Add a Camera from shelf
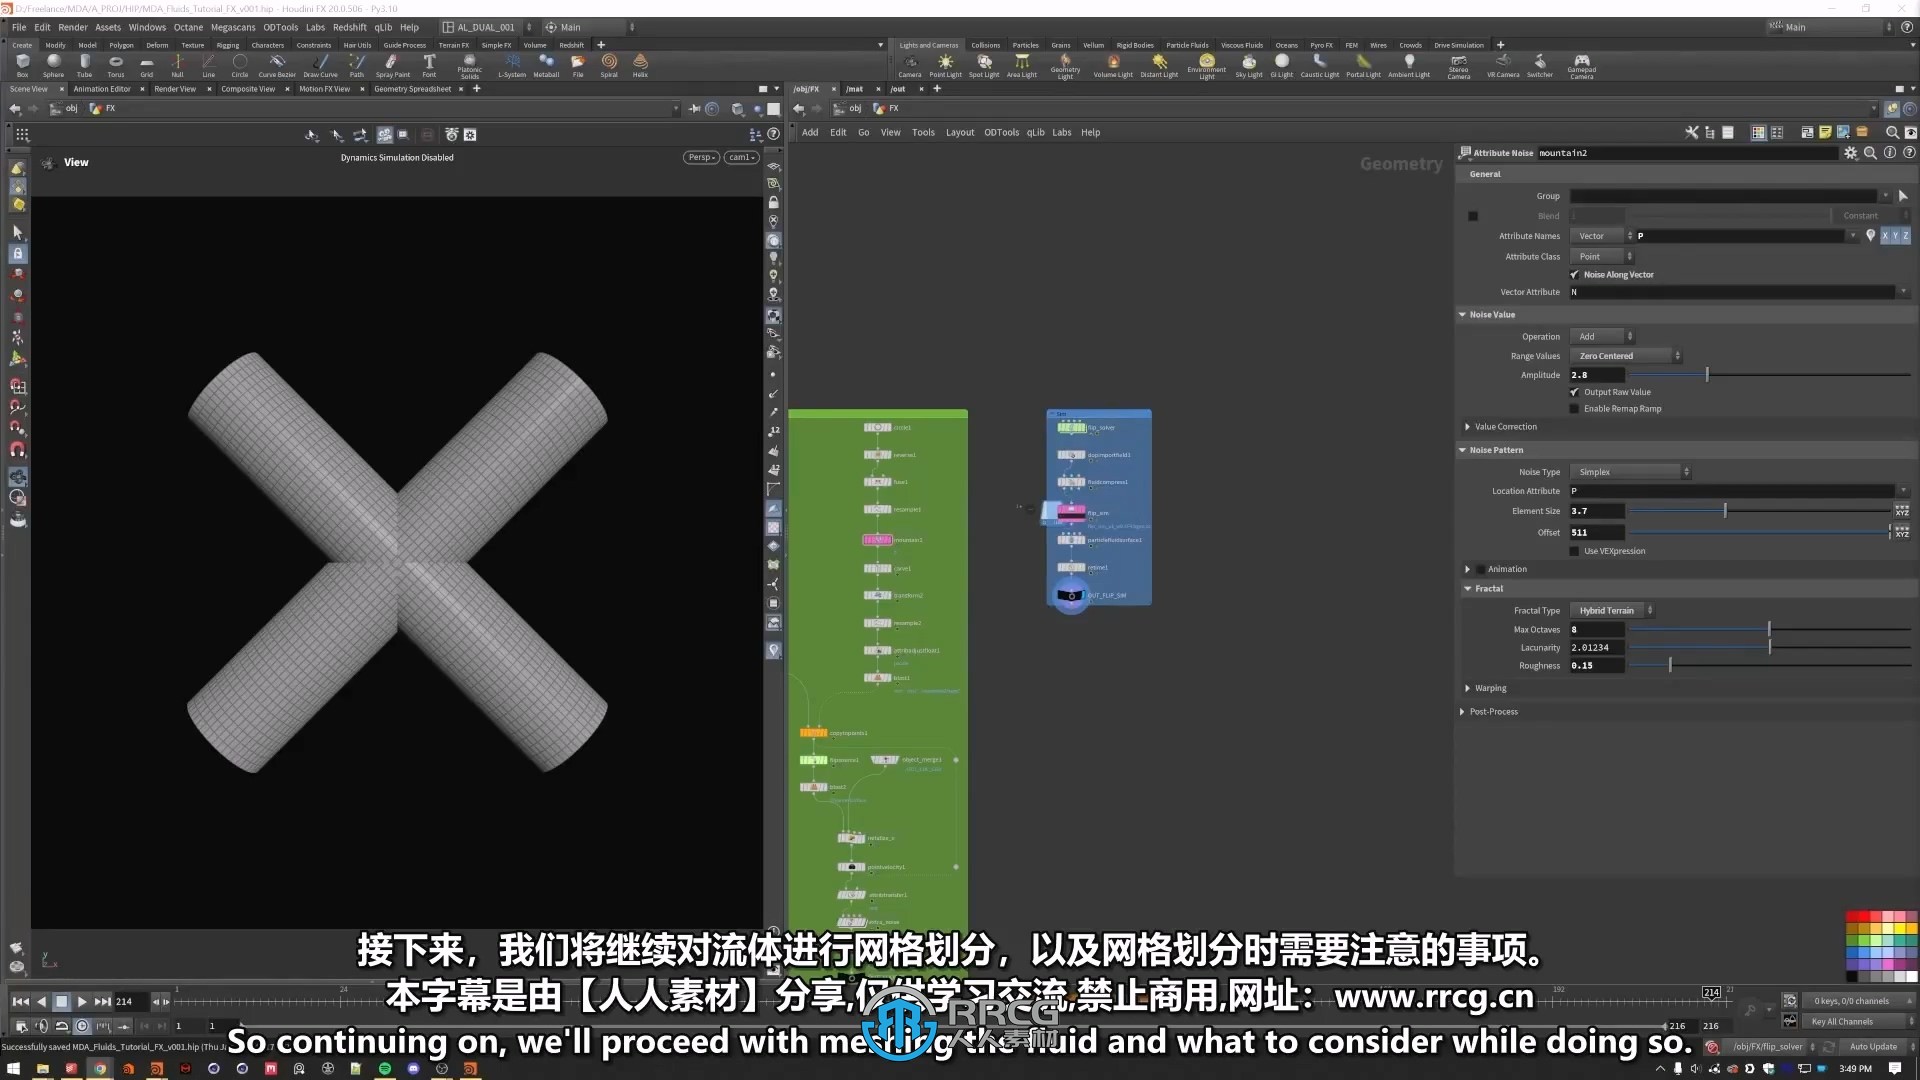The height and width of the screenshot is (1080, 1920). tap(910, 65)
